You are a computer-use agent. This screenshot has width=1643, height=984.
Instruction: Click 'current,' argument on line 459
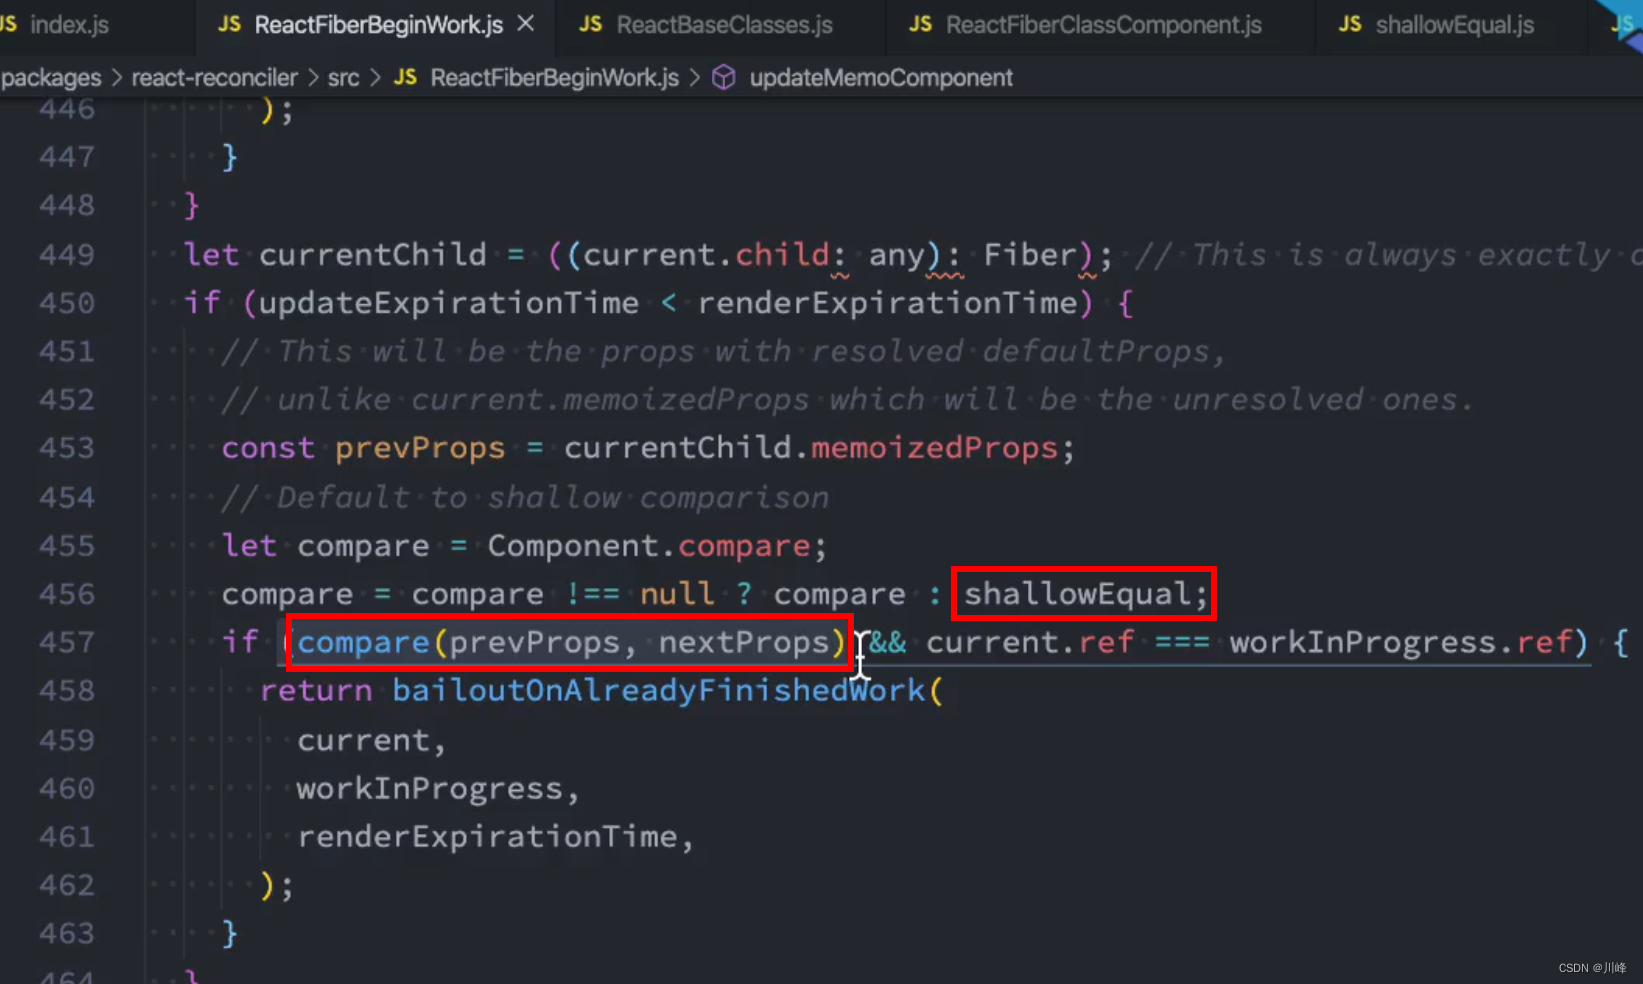coord(371,741)
